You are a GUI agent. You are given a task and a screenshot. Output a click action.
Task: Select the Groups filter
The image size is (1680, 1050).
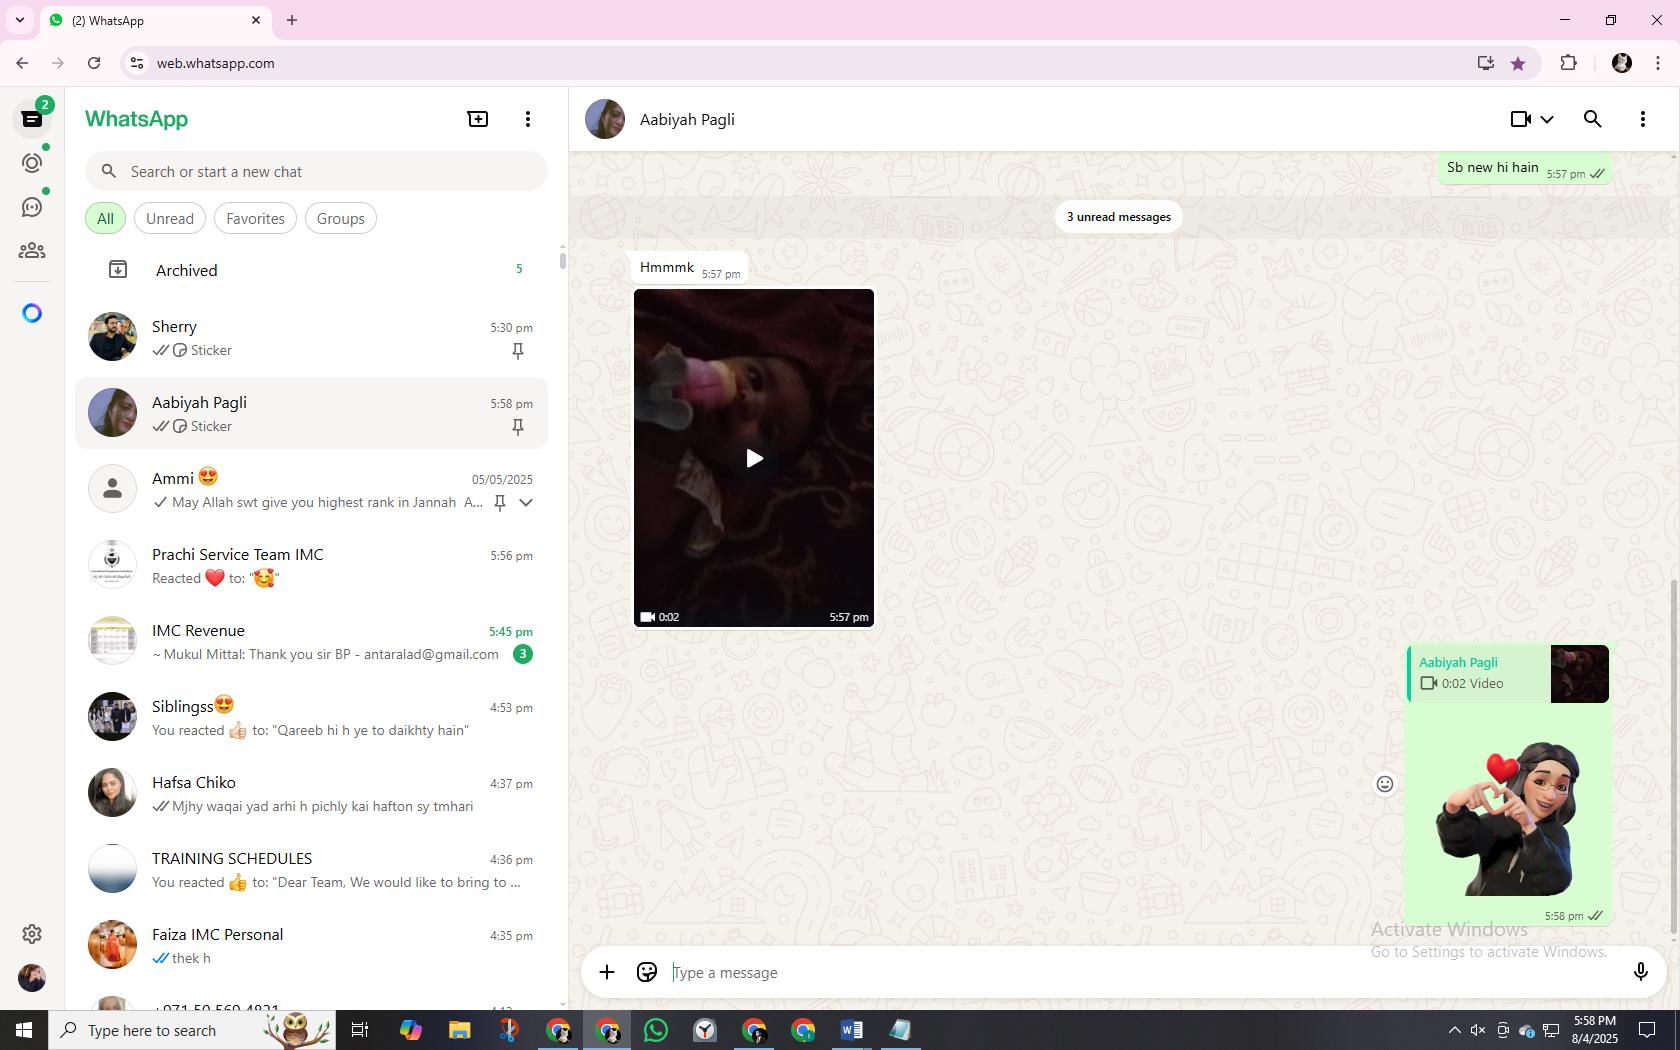[x=341, y=219]
